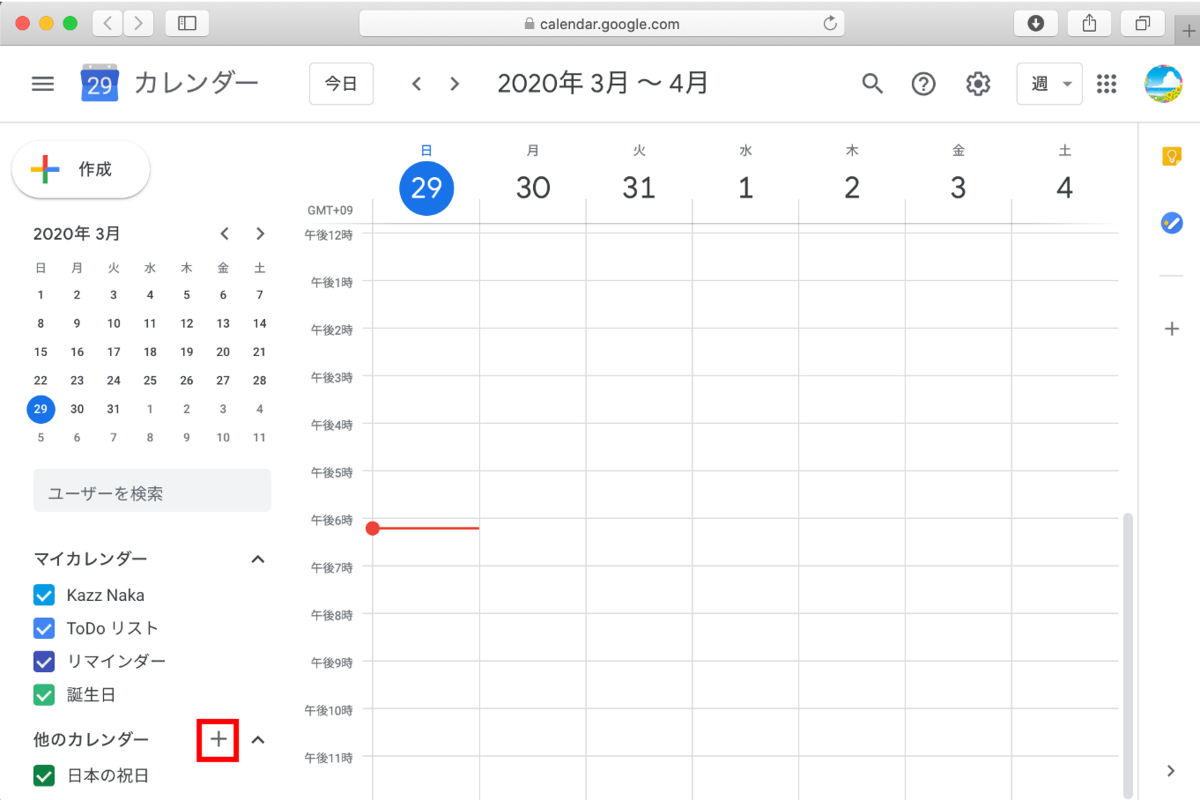Open the Google apps grid icon
Image resolution: width=1200 pixels, height=800 pixels.
tap(1105, 83)
